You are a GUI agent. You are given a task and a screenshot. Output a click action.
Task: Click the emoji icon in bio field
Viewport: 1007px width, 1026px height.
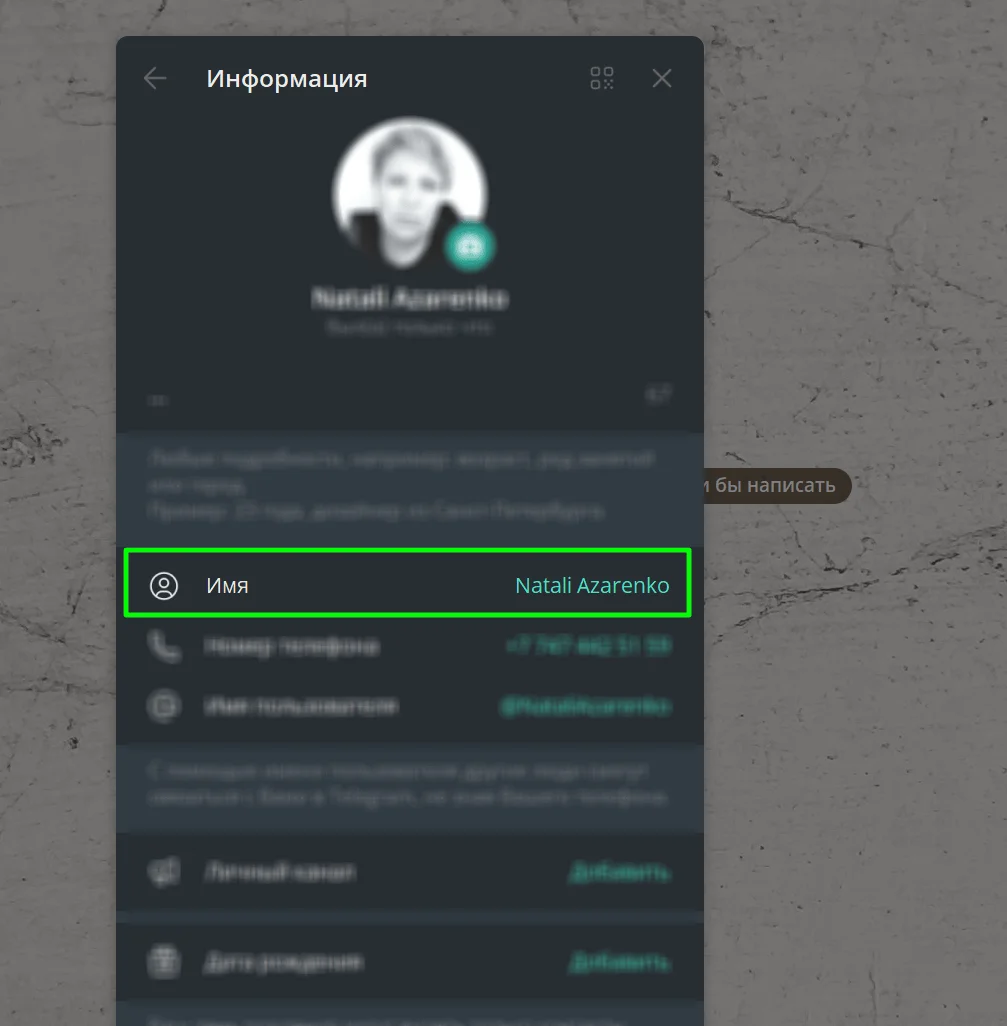coord(658,395)
